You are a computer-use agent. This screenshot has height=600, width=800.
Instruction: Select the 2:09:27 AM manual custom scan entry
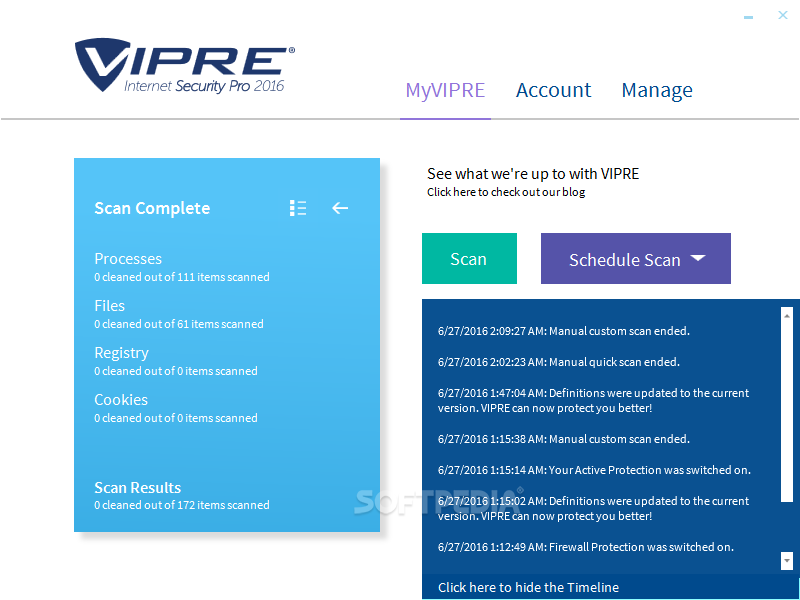564,331
